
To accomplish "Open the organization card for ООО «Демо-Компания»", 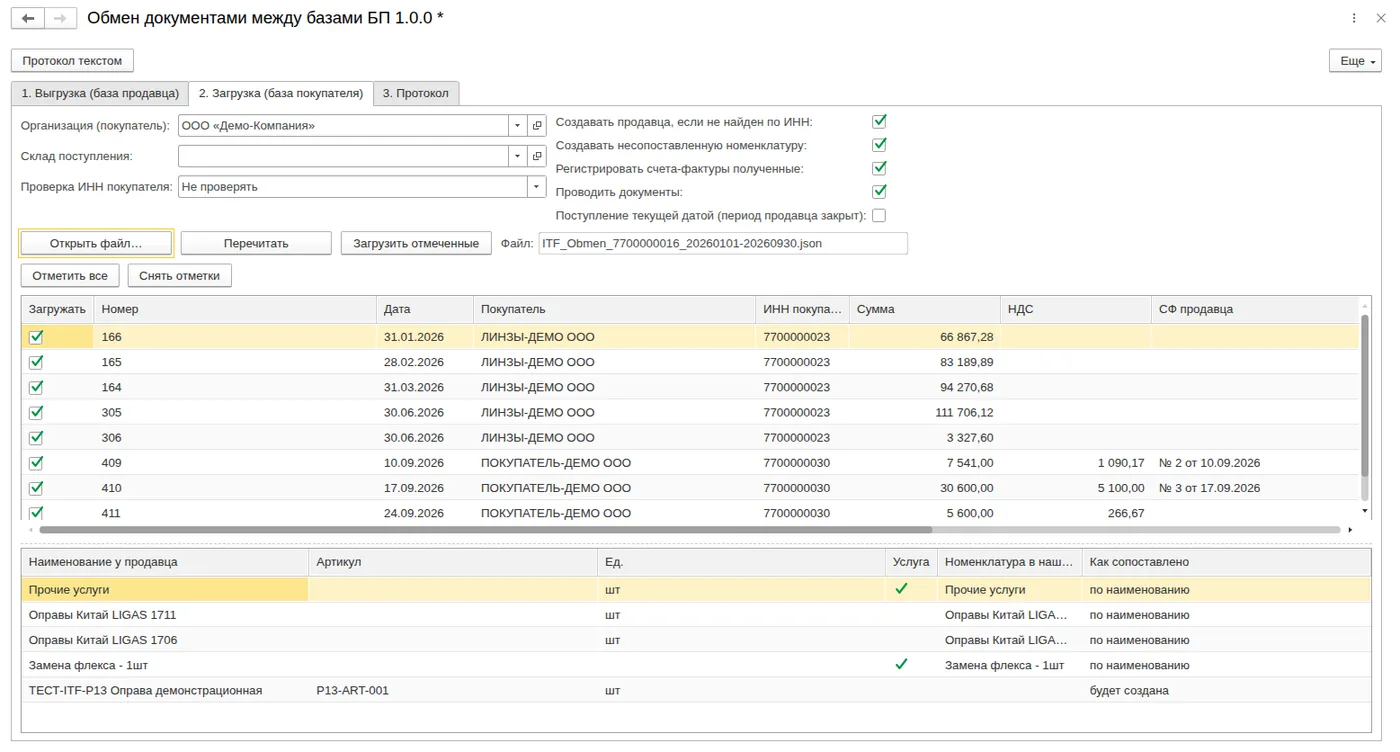I will coord(537,126).
